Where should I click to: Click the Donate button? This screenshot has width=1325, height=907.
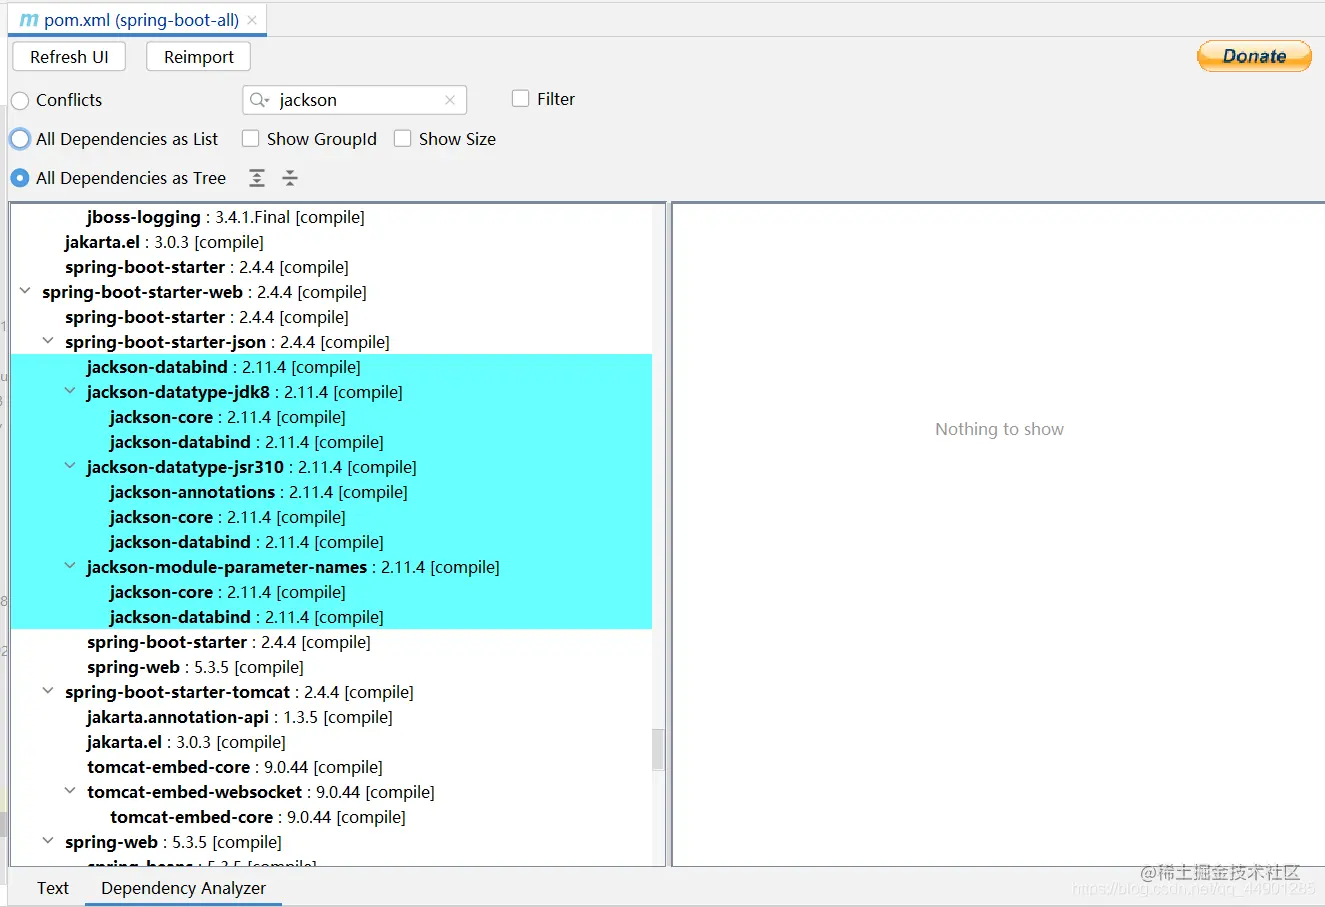pyautogui.click(x=1254, y=56)
